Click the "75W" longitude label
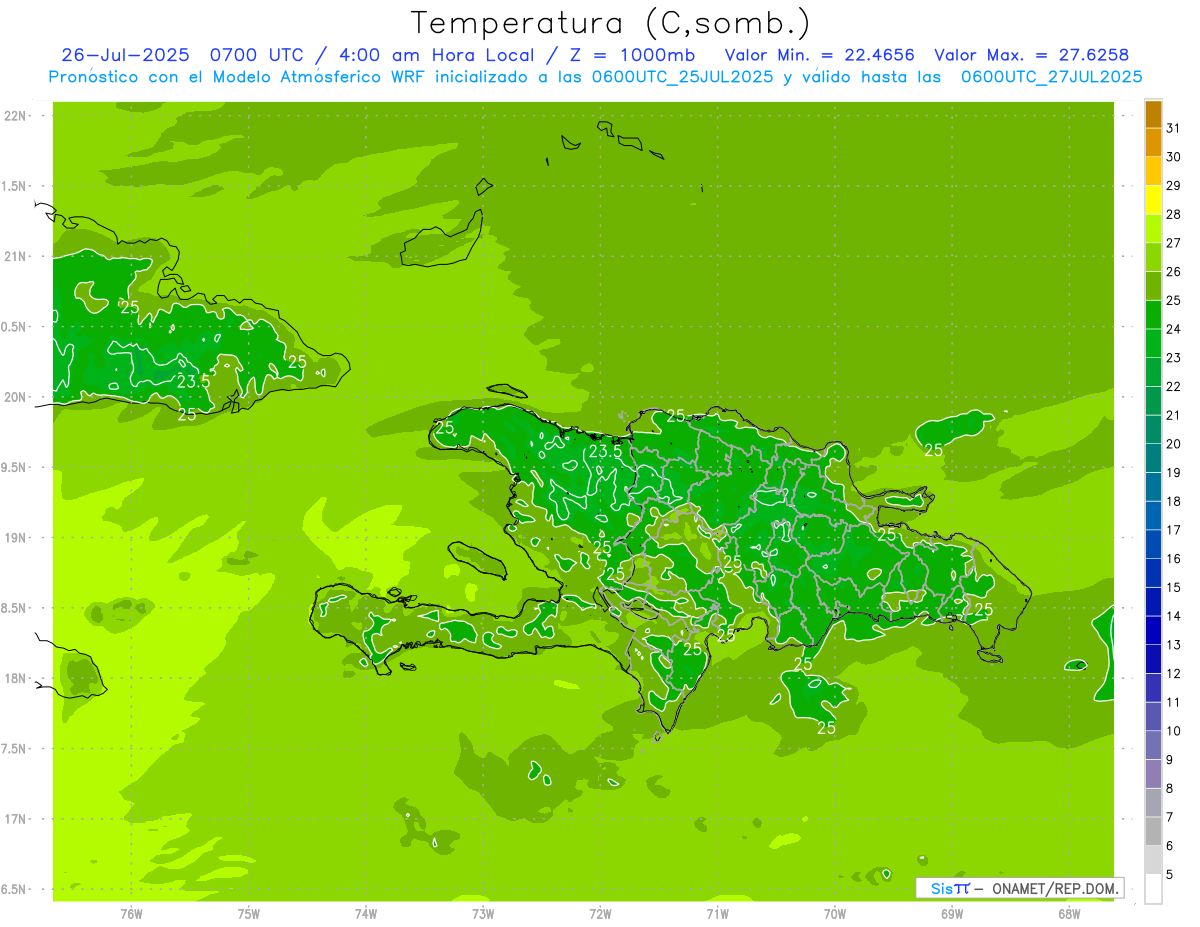The height and width of the screenshot is (927, 1200). click(249, 914)
